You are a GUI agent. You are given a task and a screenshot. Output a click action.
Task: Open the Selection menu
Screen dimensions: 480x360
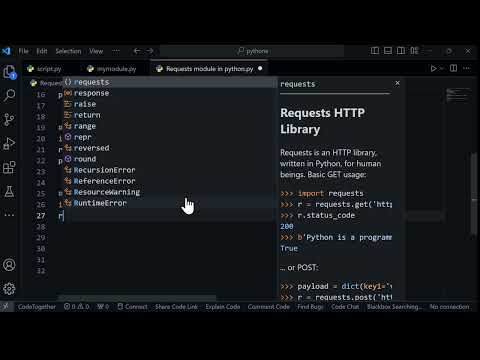coord(68,51)
